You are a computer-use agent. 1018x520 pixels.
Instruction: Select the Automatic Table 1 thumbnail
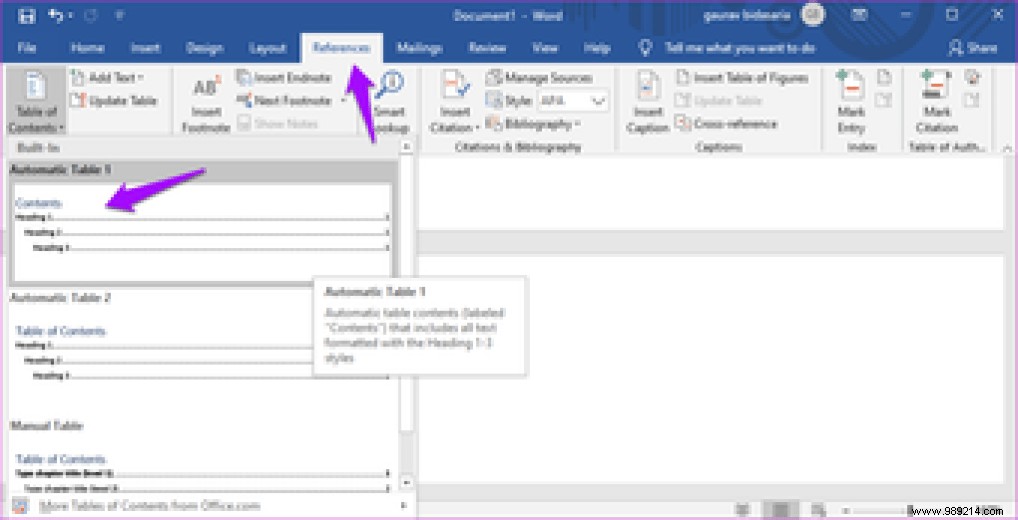point(201,231)
